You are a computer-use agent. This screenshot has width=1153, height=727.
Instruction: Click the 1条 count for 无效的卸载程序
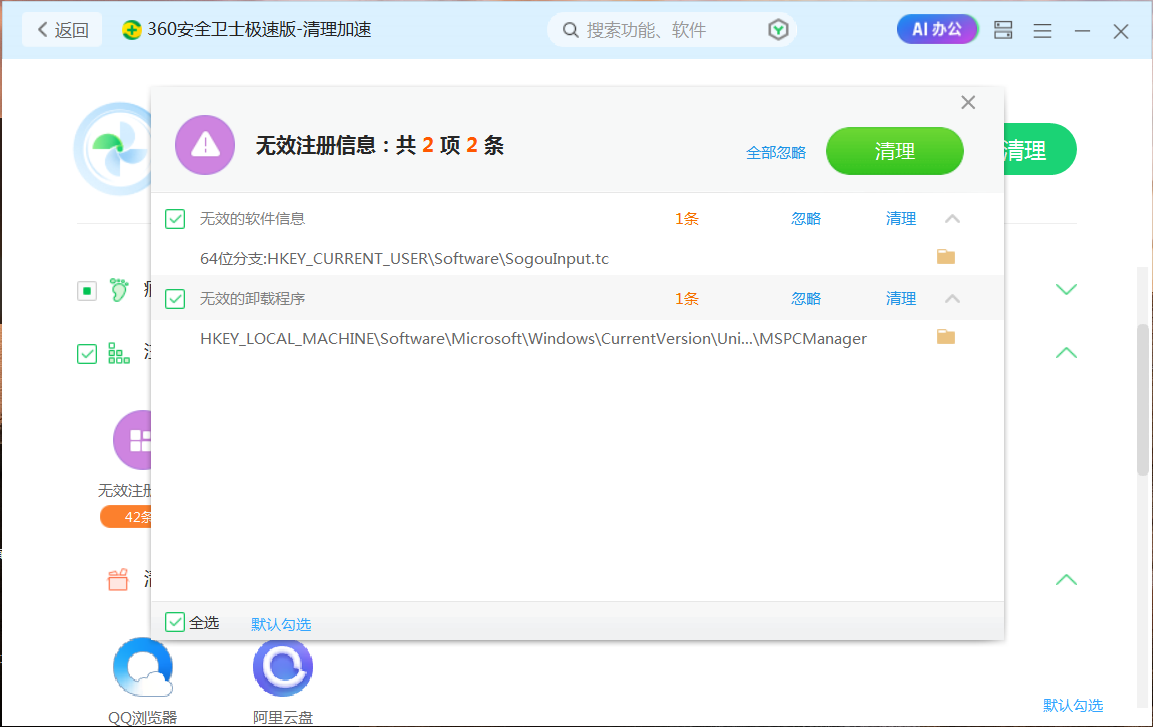[687, 299]
